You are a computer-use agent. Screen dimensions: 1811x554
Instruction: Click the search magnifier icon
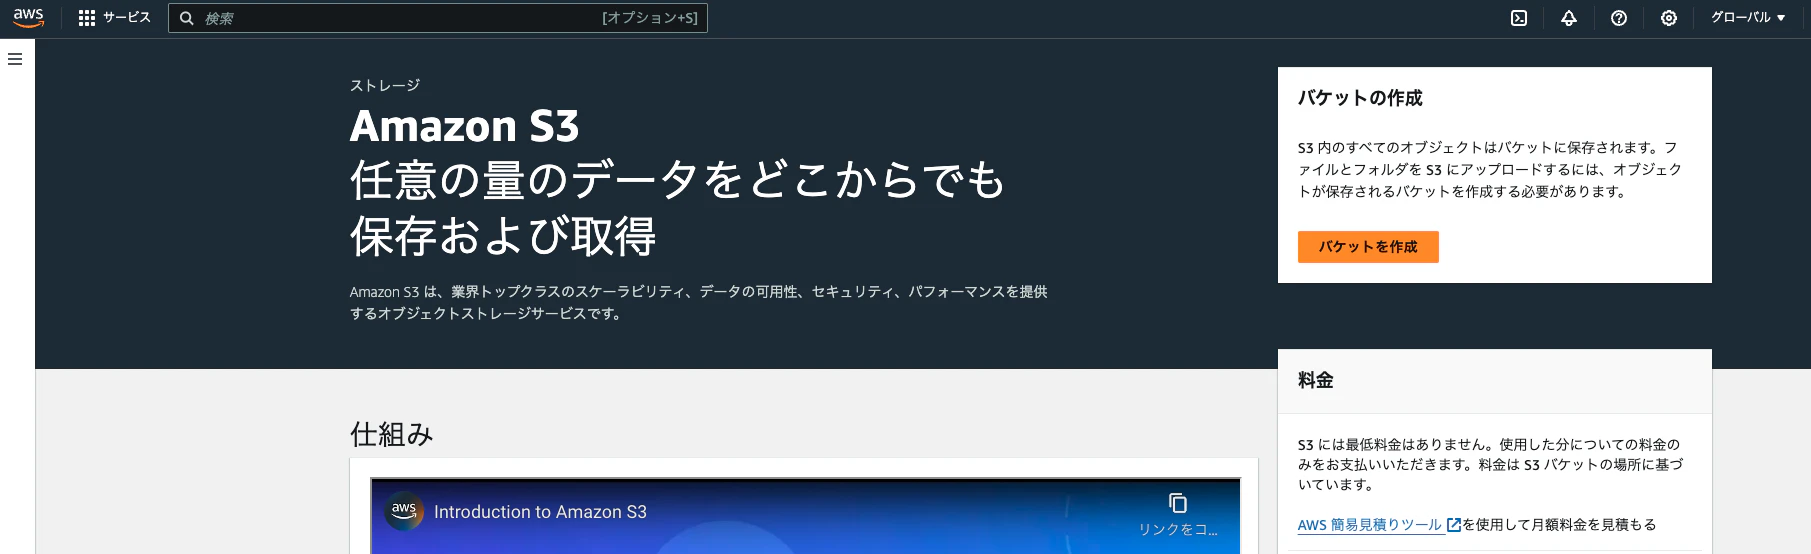[187, 18]
